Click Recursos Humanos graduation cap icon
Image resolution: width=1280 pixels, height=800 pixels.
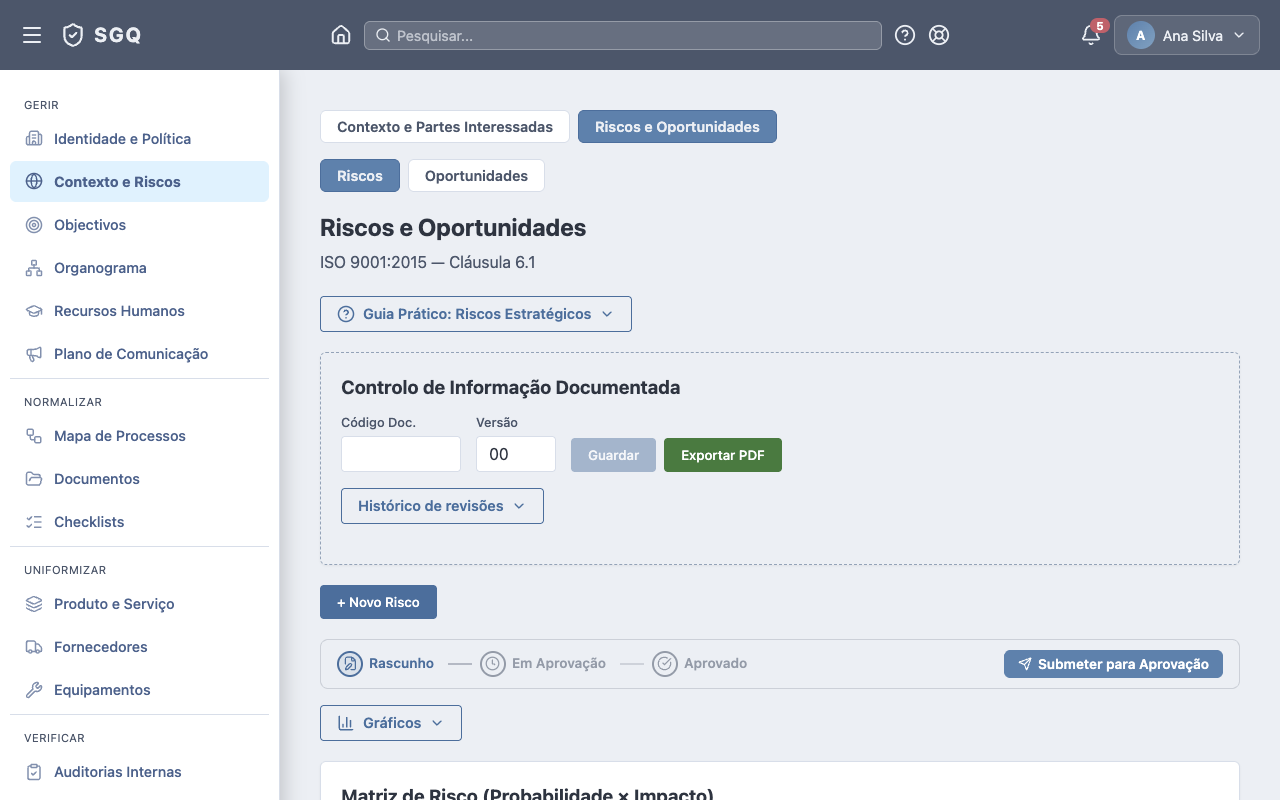coord(34,311)
